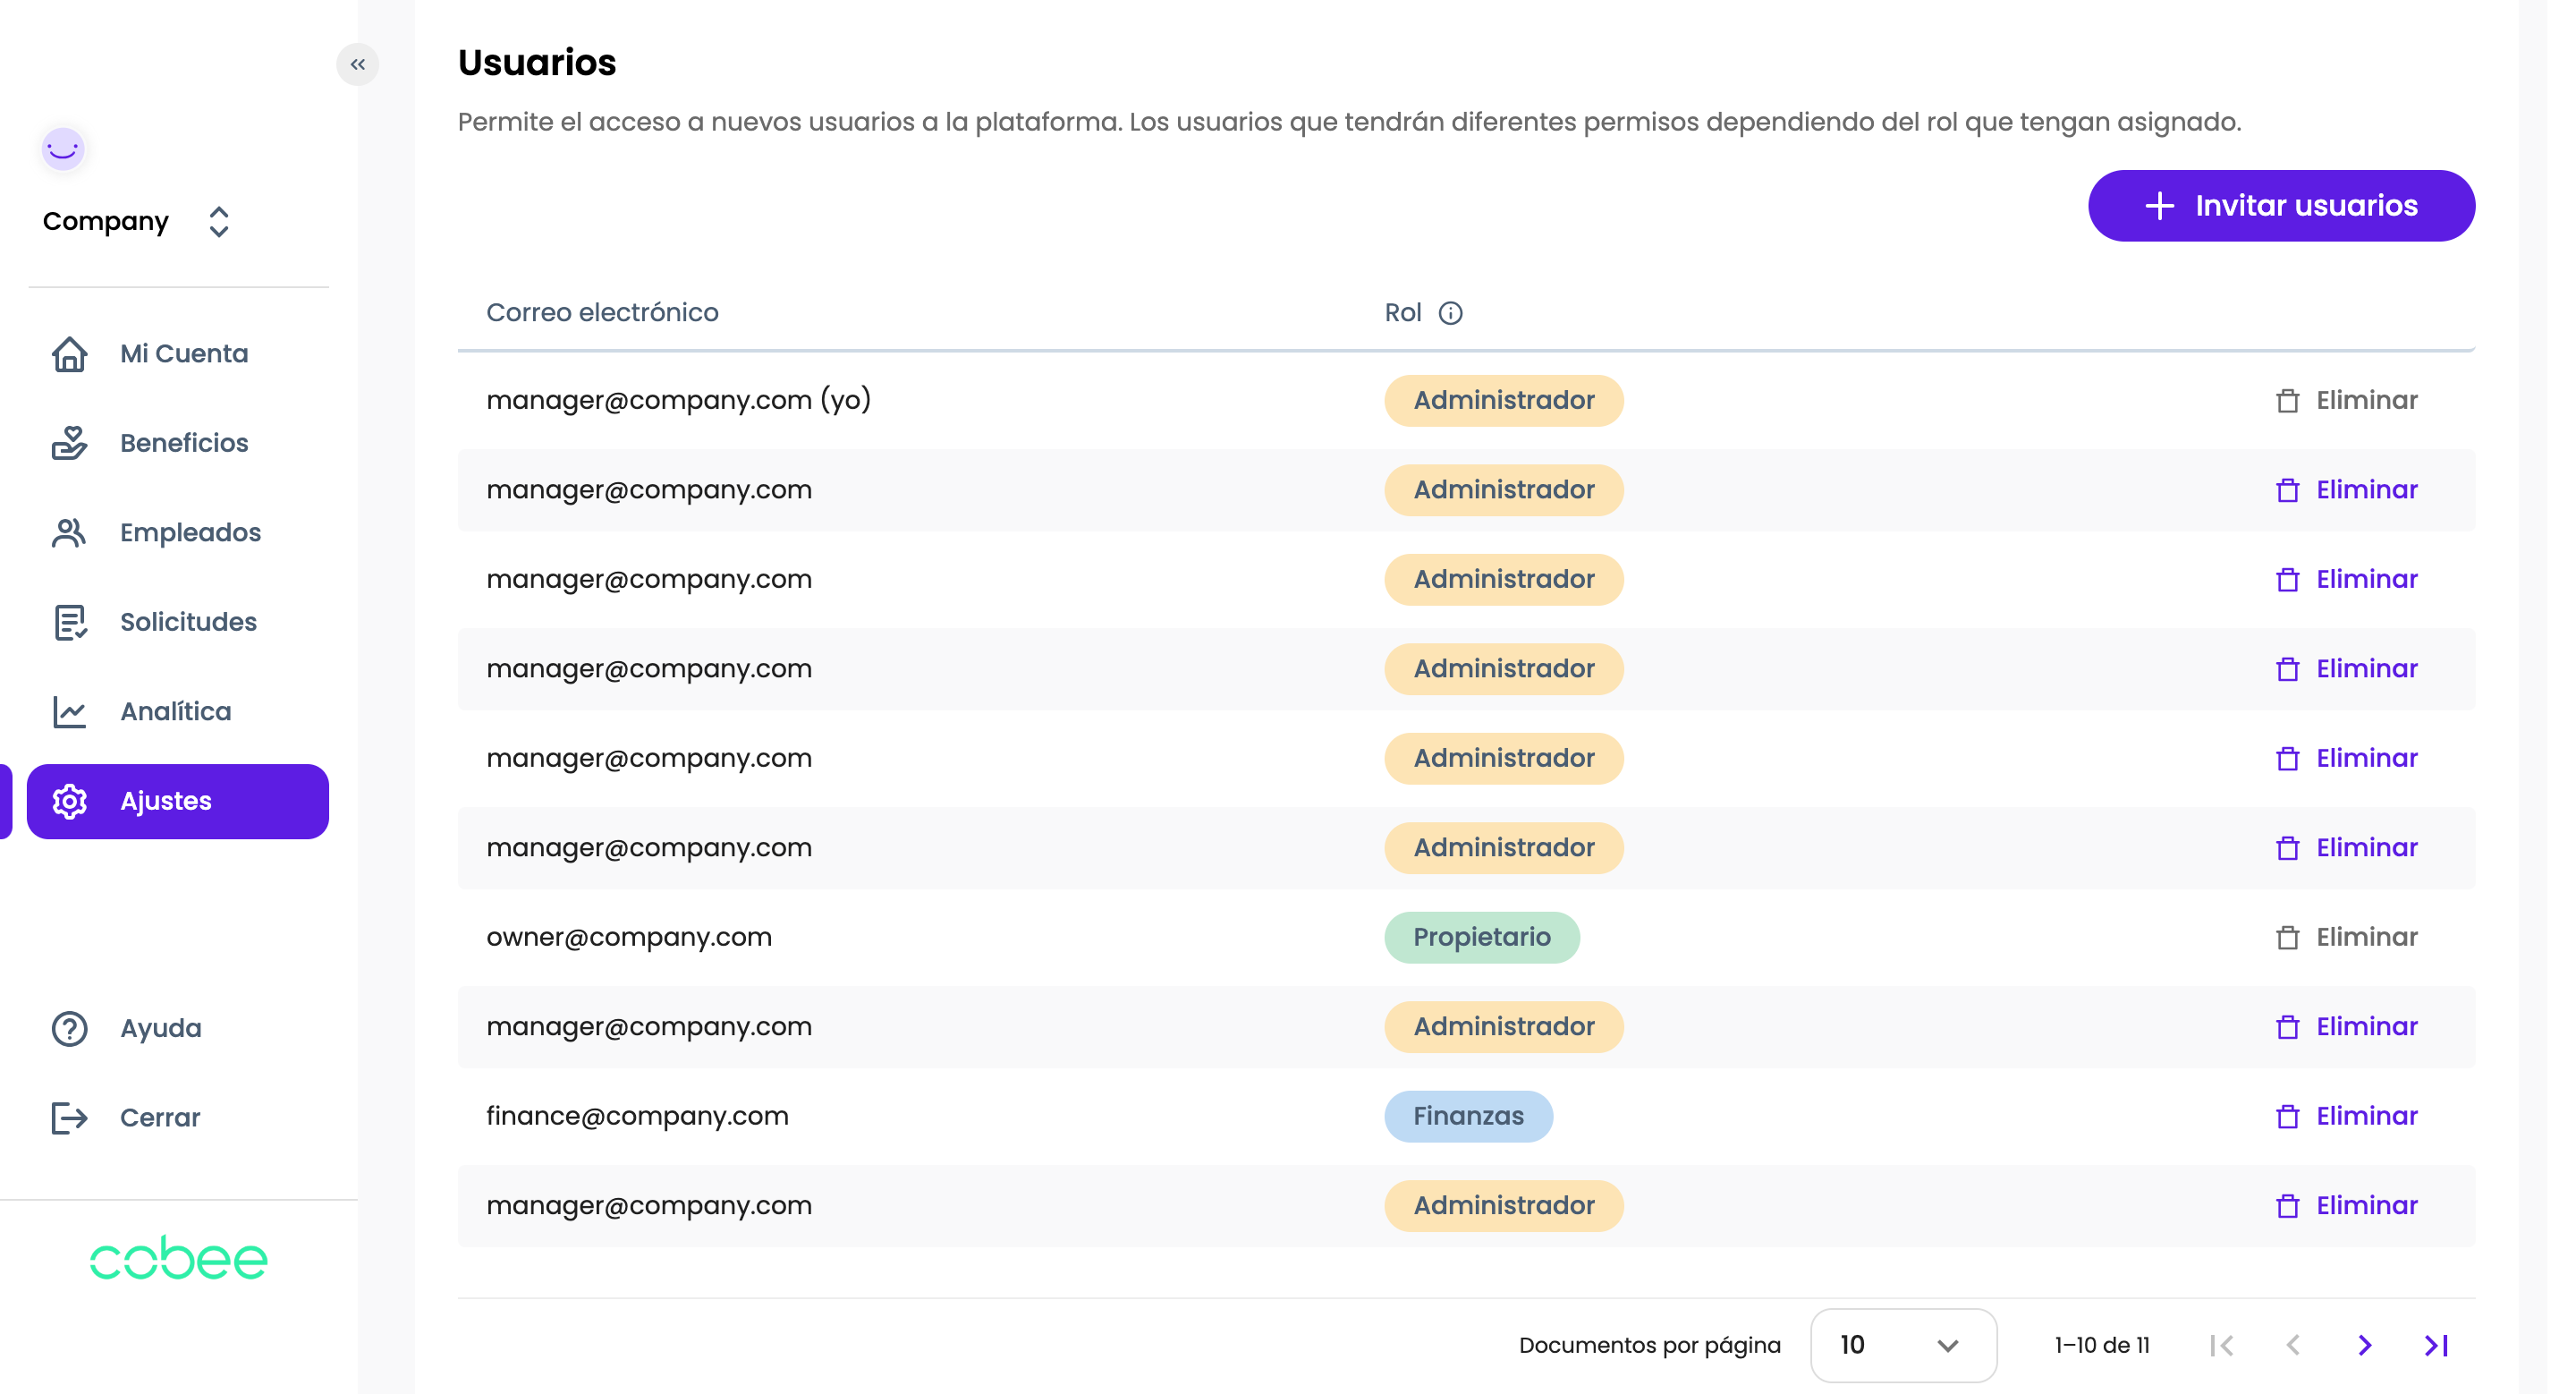
Task: Click the Rol info icon
Action: click(1450, 313)
